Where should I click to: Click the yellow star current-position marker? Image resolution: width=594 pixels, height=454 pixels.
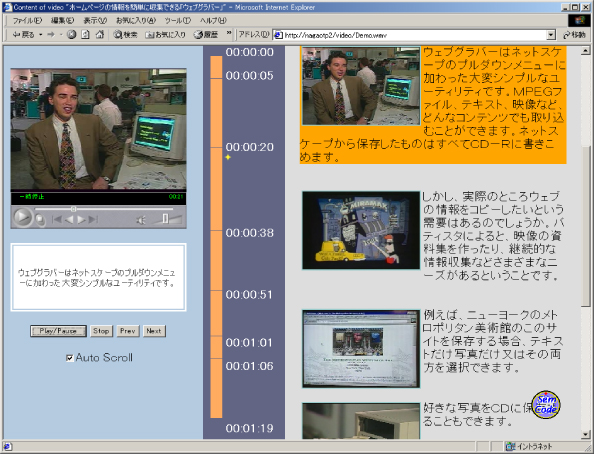(228, 157)
